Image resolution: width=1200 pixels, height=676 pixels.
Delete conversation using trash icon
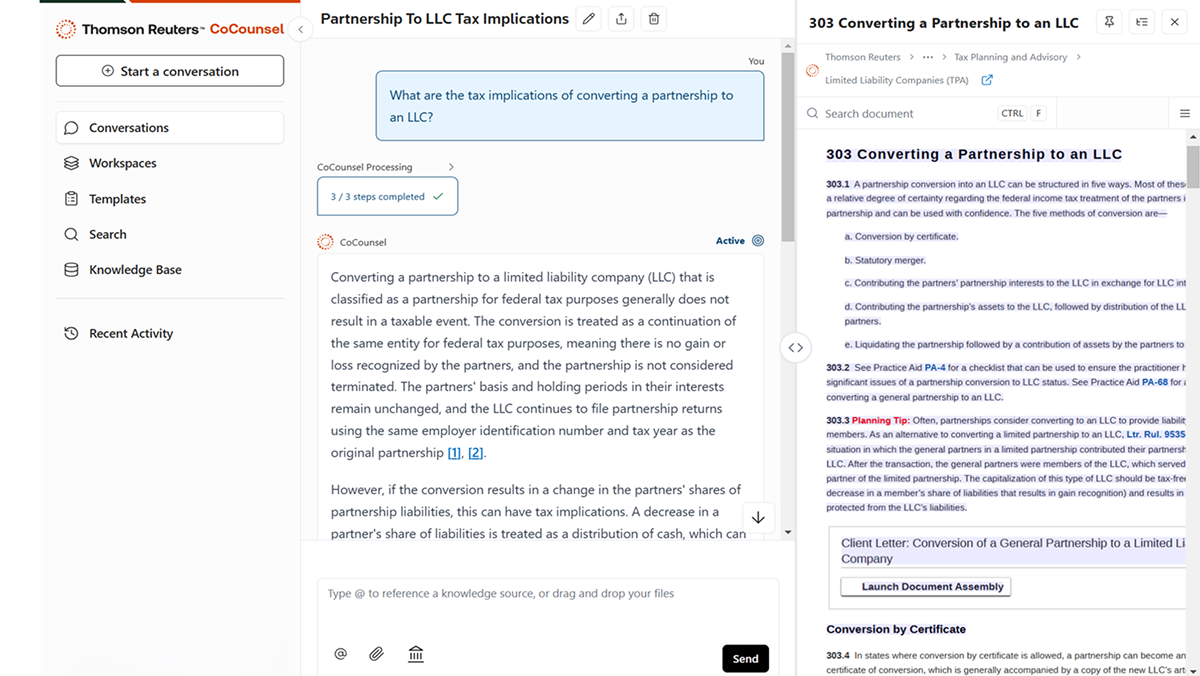[653, 19]
